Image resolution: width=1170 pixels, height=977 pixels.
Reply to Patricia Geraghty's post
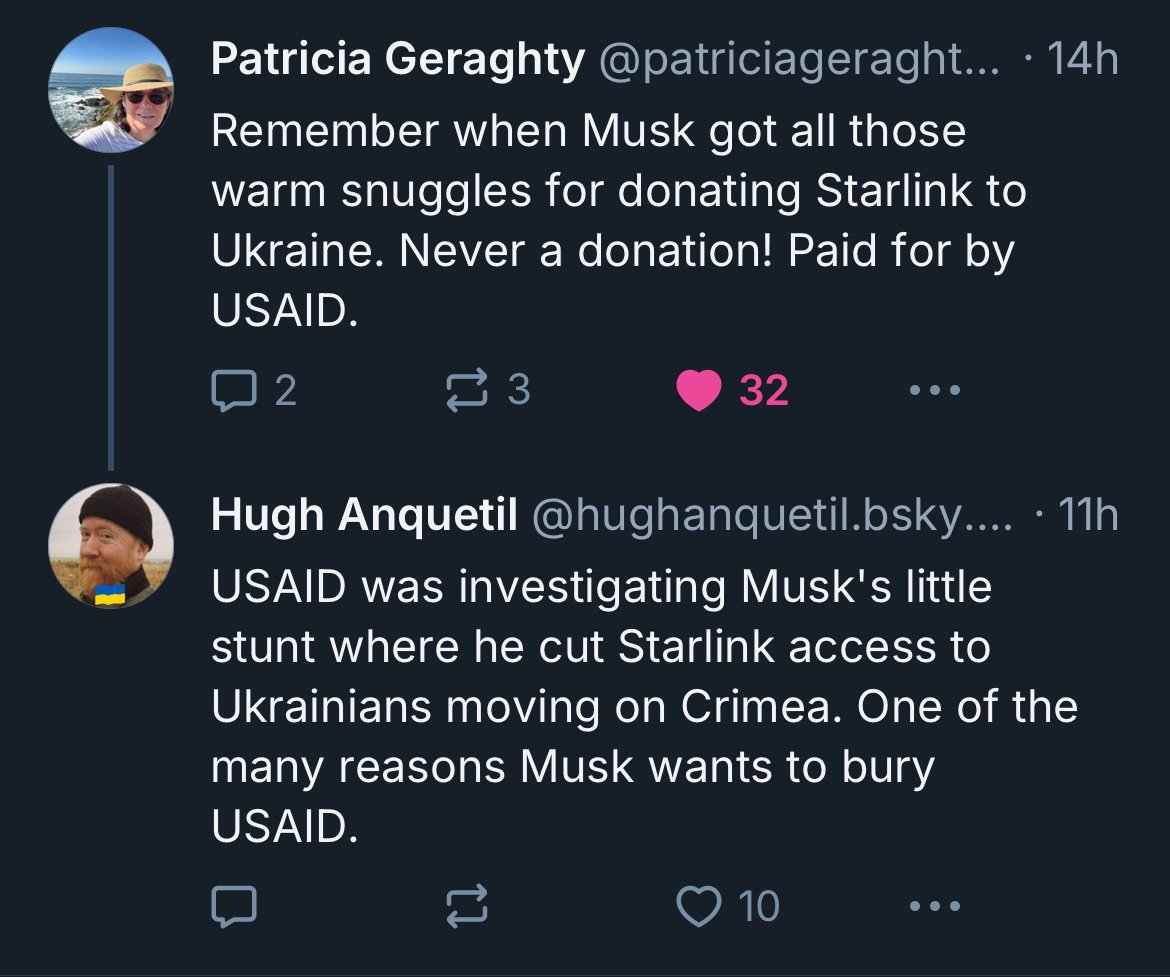(x=233, y=390)
